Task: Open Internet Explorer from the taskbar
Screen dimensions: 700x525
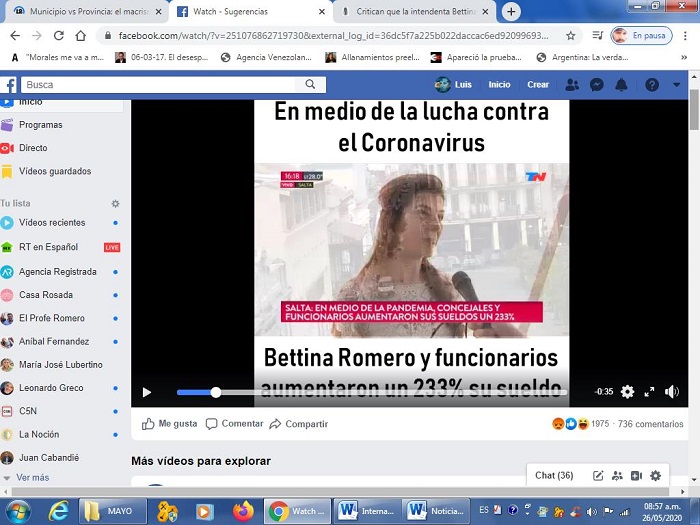Action: pyautogui.click(x=58, y=511)
